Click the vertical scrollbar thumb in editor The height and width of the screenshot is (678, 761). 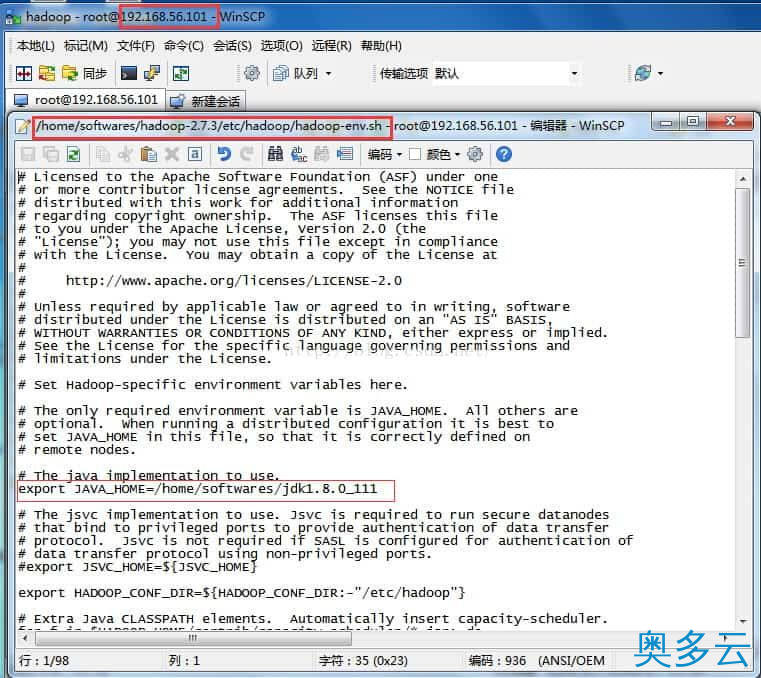pos(742,263)
